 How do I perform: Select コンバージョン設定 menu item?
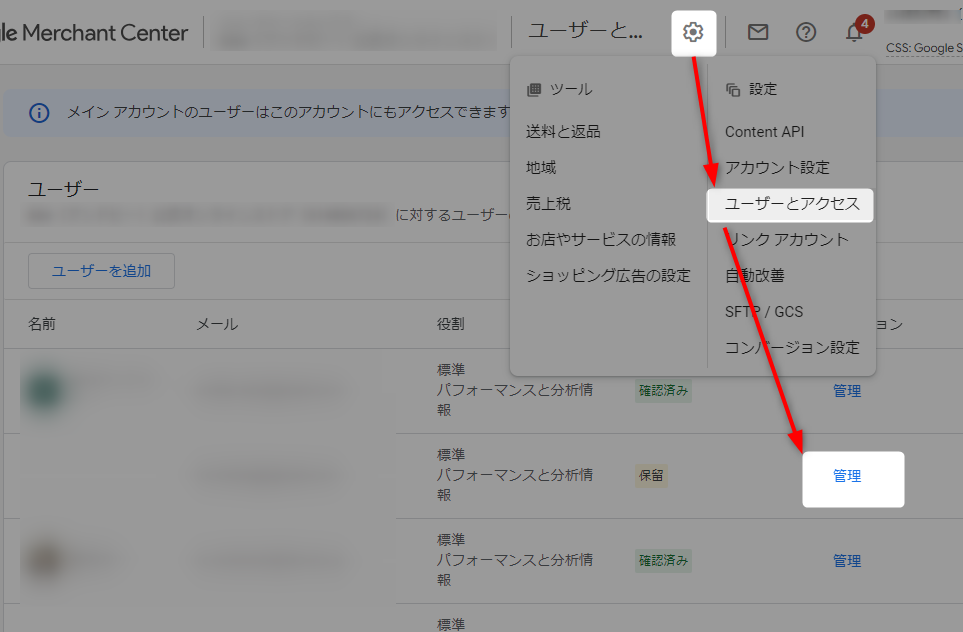click(x=792, y=348)
